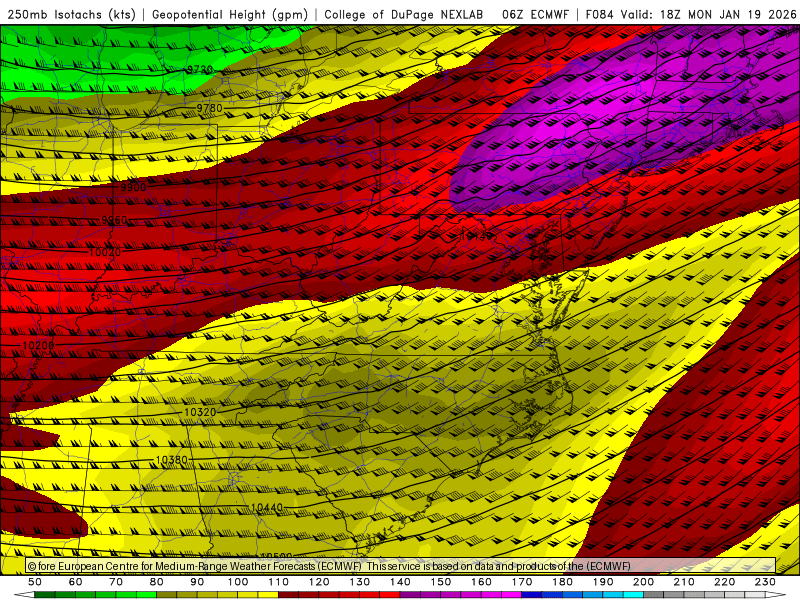Viewport: 800px width, 600px height.
Task: Click the 180 value on the color scale
Action: (562, 582)
